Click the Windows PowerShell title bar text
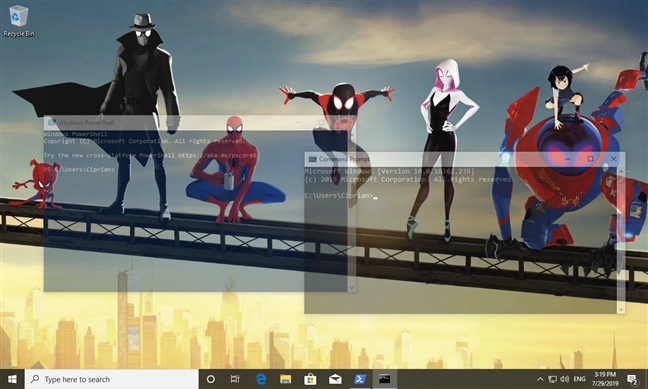Screen dimensions: 648x389 tap(86, 122)
